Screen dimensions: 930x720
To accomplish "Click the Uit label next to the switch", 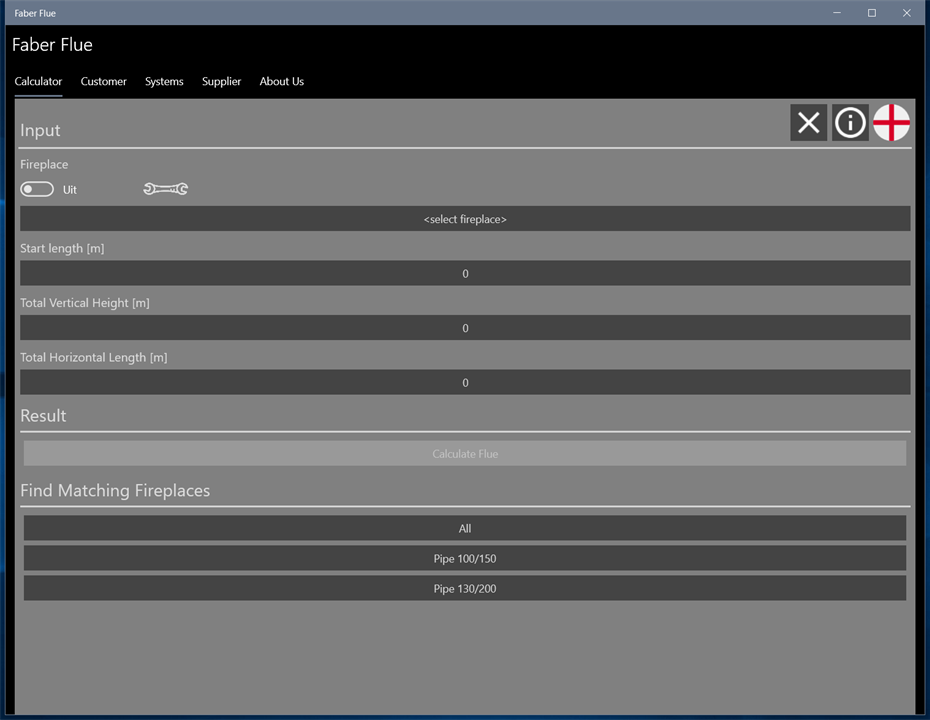I will click(70, 190).
